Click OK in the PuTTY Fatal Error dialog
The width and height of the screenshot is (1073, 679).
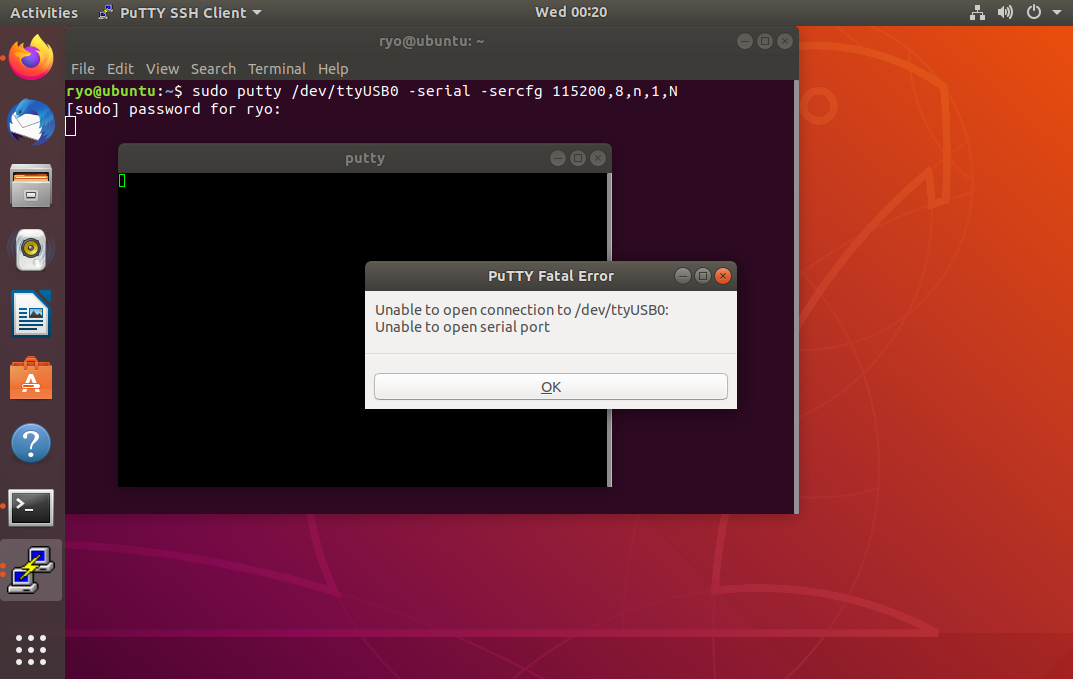point(550,387)
